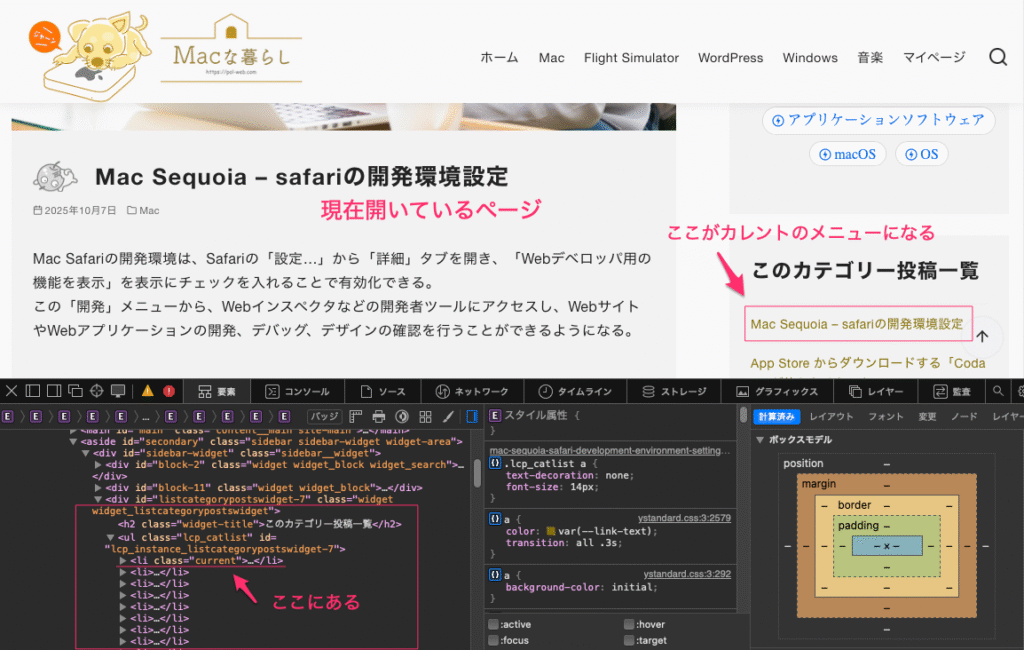Click the element selection crosshair icon
1024x650 pixels.
point(97,391)
